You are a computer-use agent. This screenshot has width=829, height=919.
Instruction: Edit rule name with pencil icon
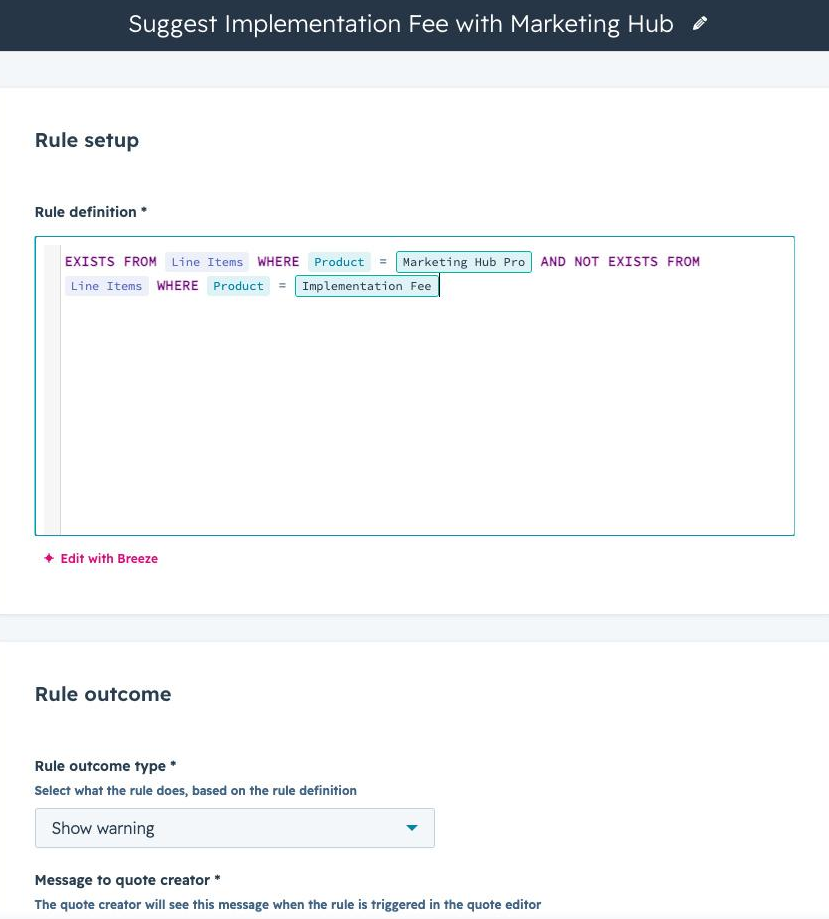(x=699, y=24)
